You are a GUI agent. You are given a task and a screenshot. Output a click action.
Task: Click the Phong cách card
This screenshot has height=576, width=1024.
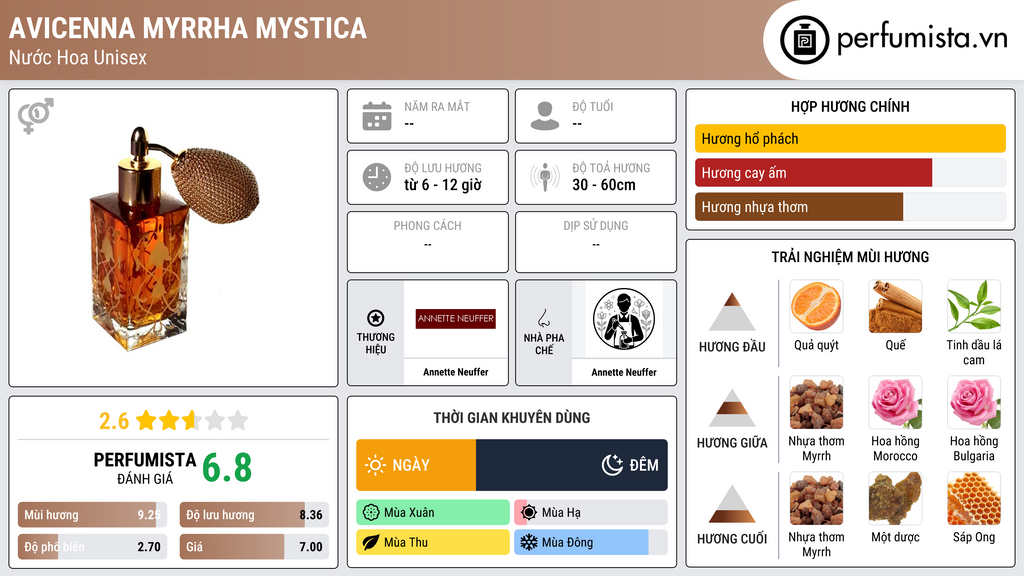click(x=428, y=242)
